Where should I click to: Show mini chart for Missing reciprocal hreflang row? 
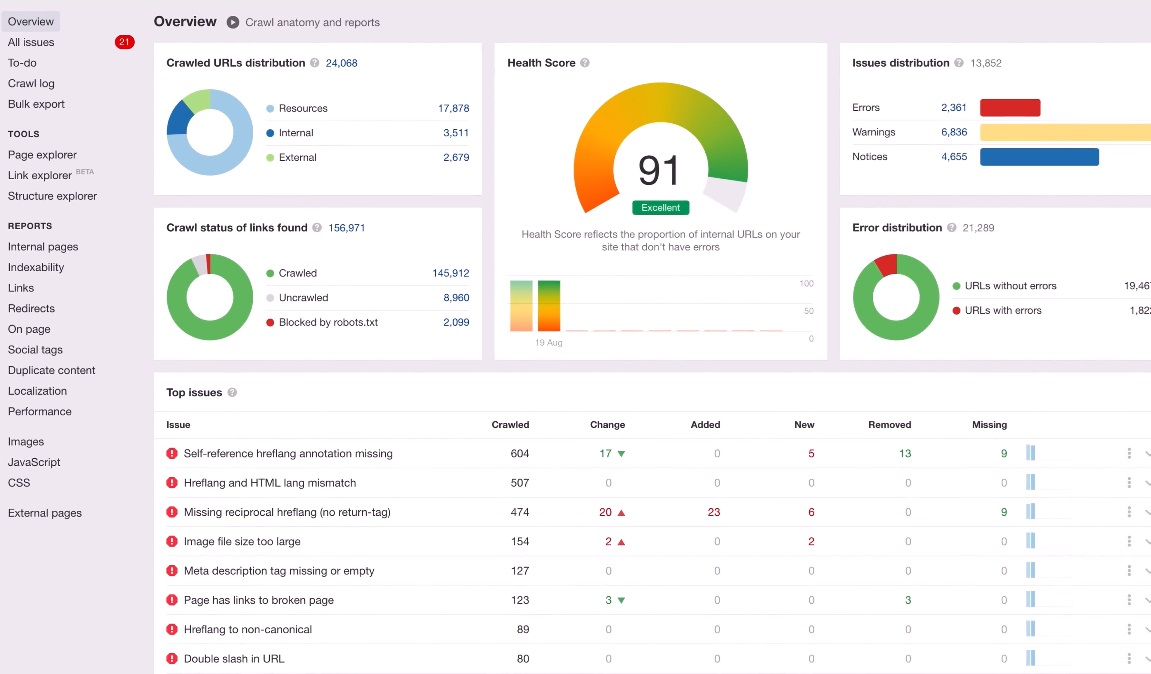[1031, 512]
